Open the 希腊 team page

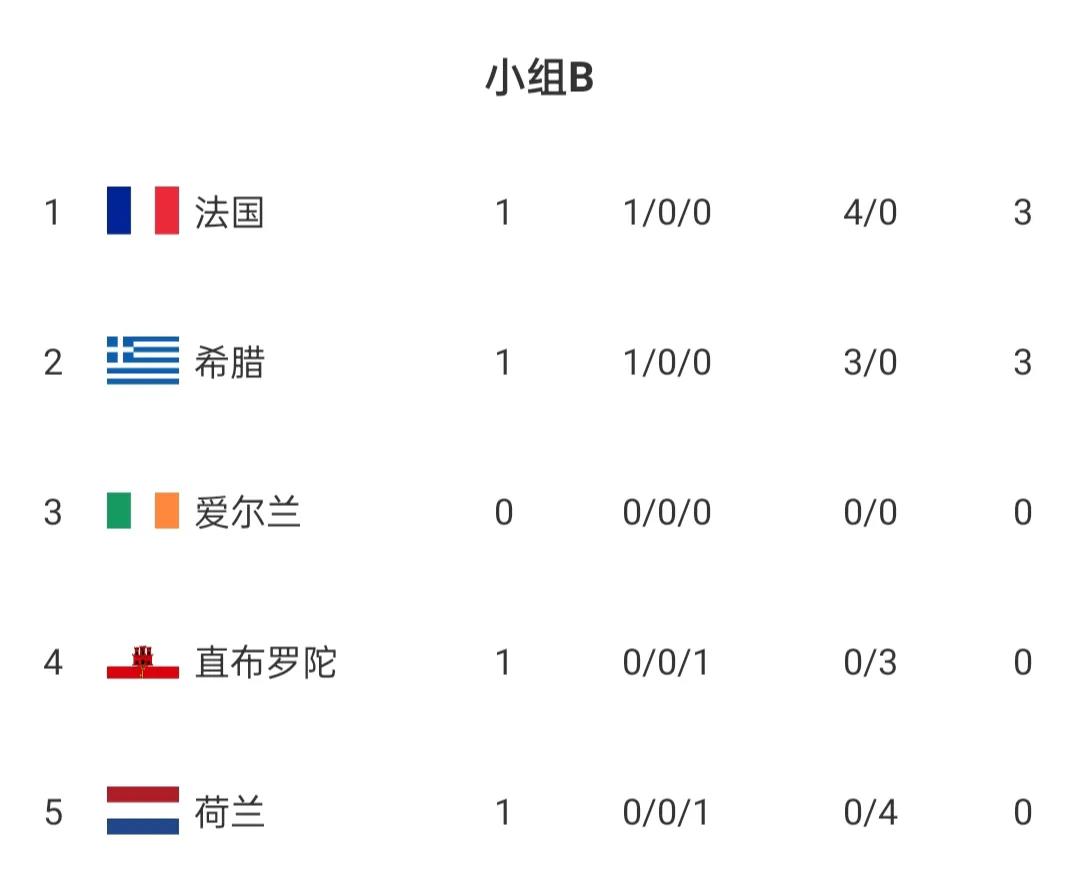click(x=229, y=362)
